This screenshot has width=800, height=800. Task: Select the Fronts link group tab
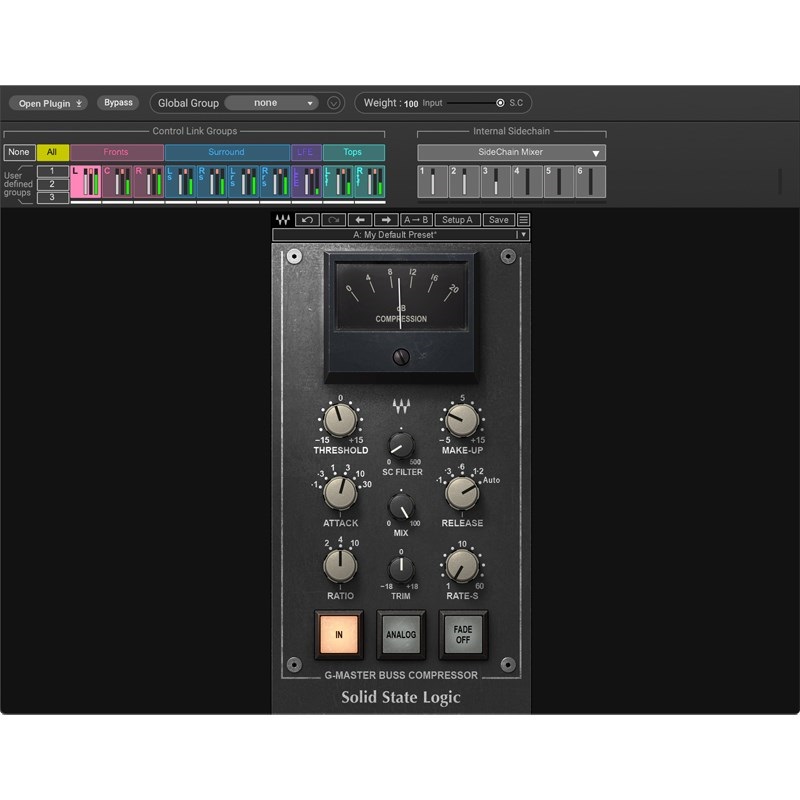(x=117, y=152)
